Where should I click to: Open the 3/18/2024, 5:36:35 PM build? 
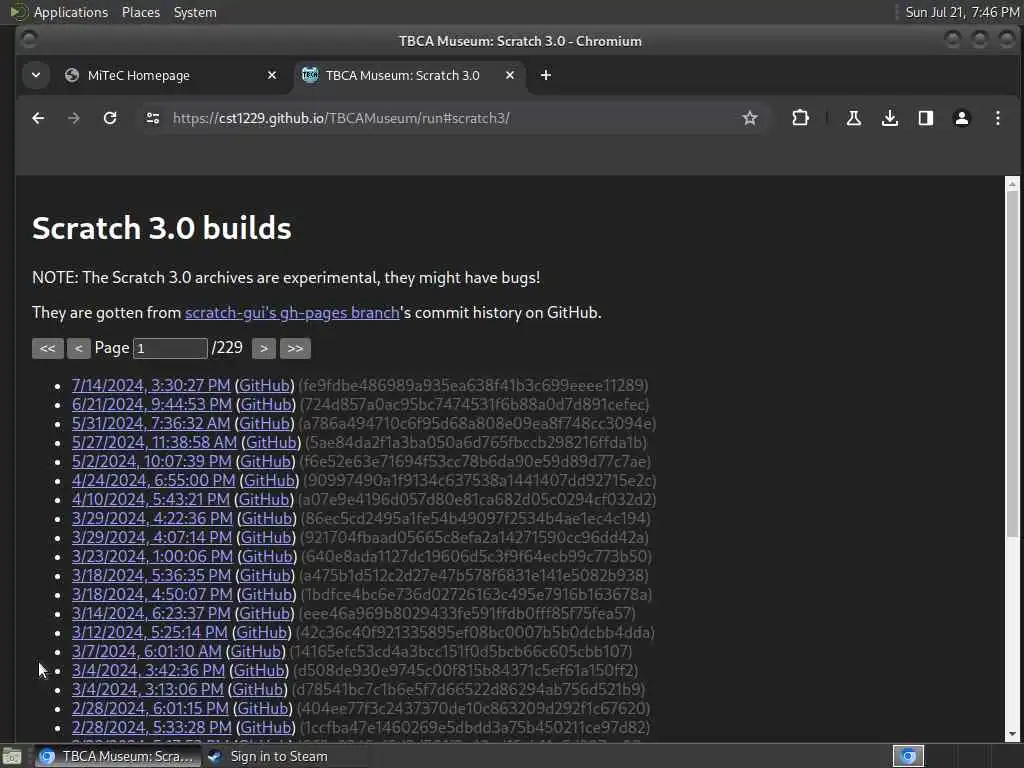(152, 575)
